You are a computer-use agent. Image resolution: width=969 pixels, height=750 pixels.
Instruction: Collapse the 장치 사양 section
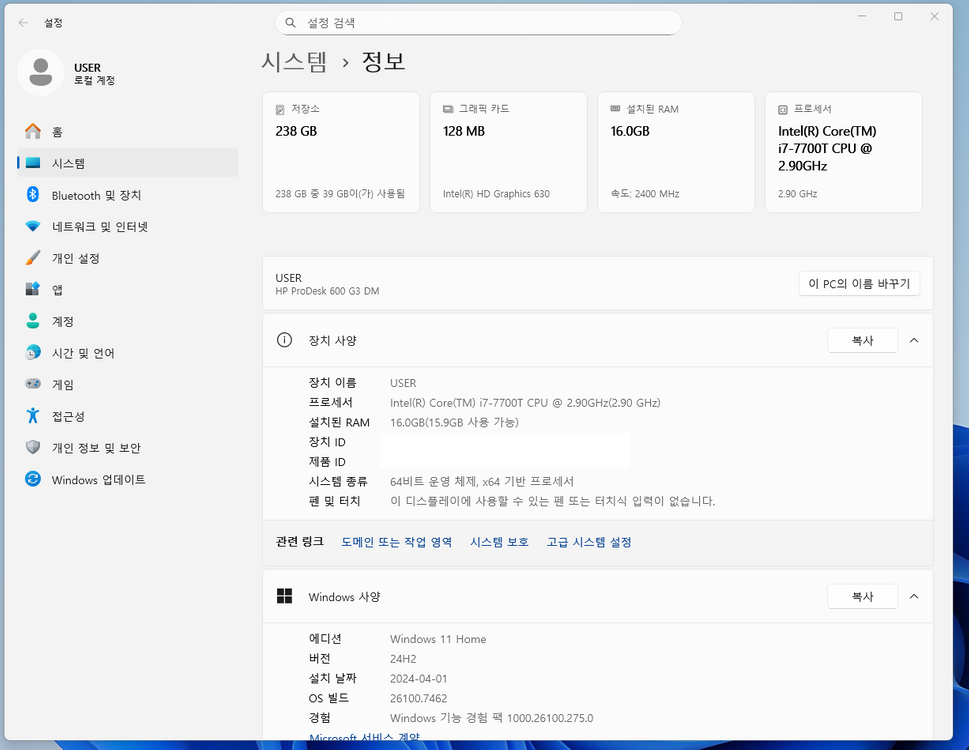(x=913, y=340)
